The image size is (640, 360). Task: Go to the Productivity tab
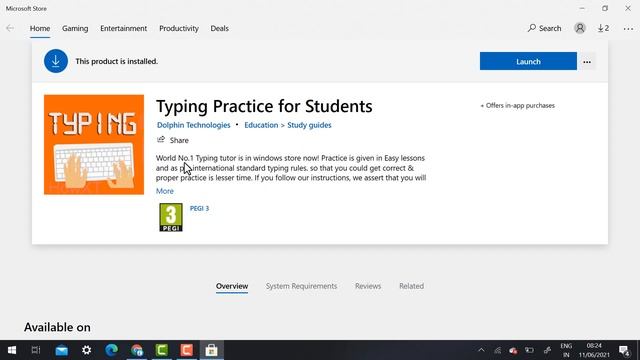coord(179,28)
